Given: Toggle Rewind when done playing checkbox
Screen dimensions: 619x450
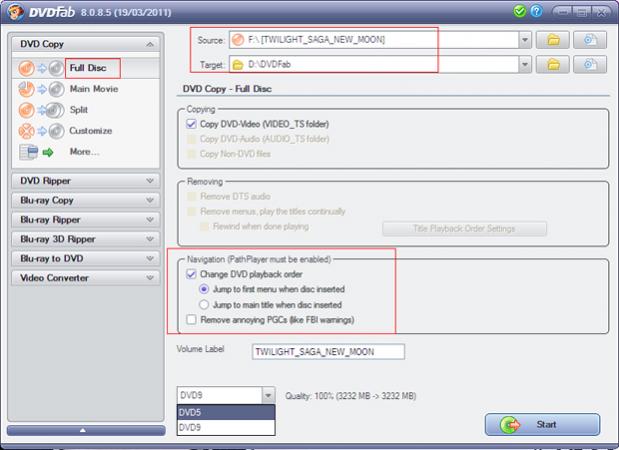Looking at the screenshot, I should point(204,227).
